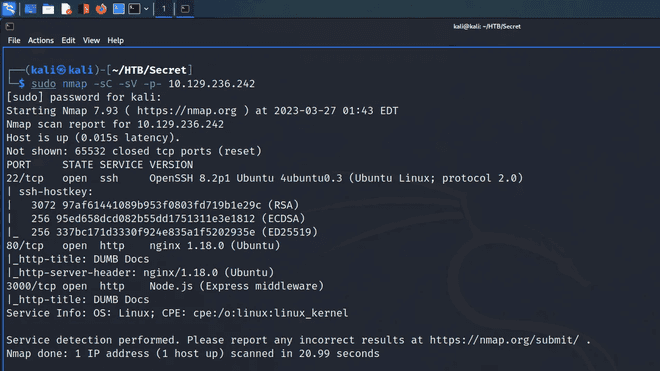The image size is (660, 371).
Task: Click the show desktop icon in panel
Action: (30, 9)
